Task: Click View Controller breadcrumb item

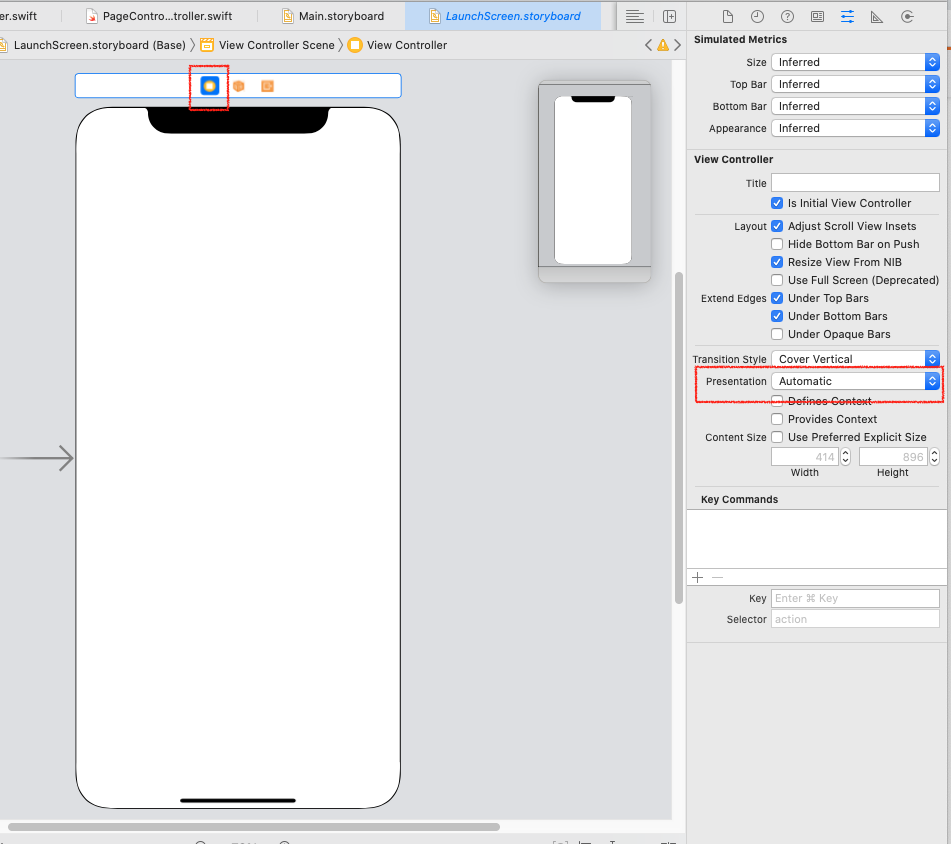Action: (x=398, y=45)
